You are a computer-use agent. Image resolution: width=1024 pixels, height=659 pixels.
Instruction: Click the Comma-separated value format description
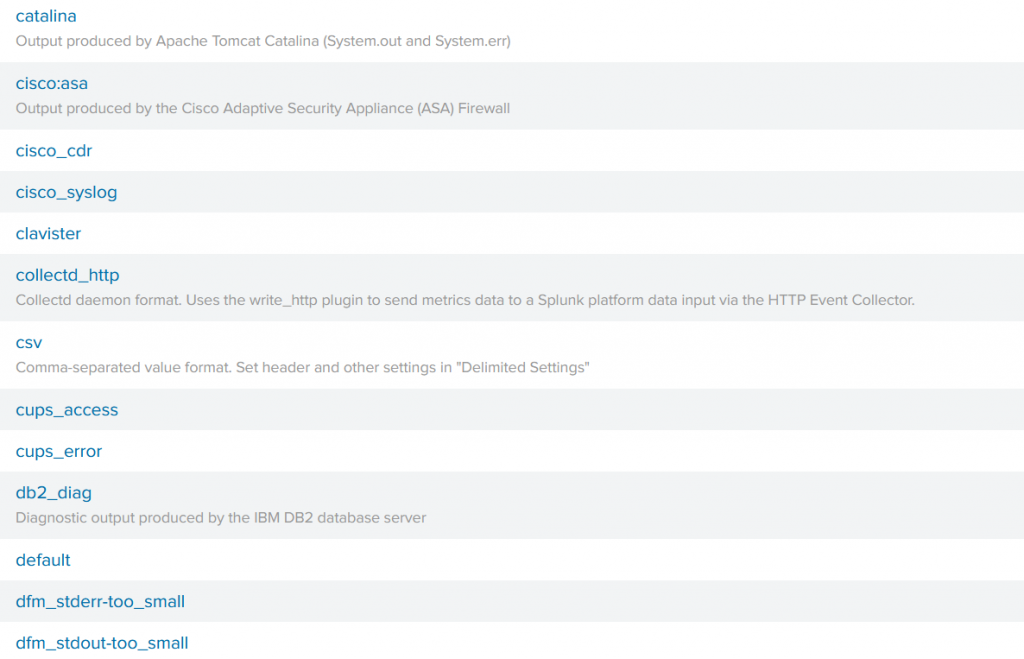302,368
